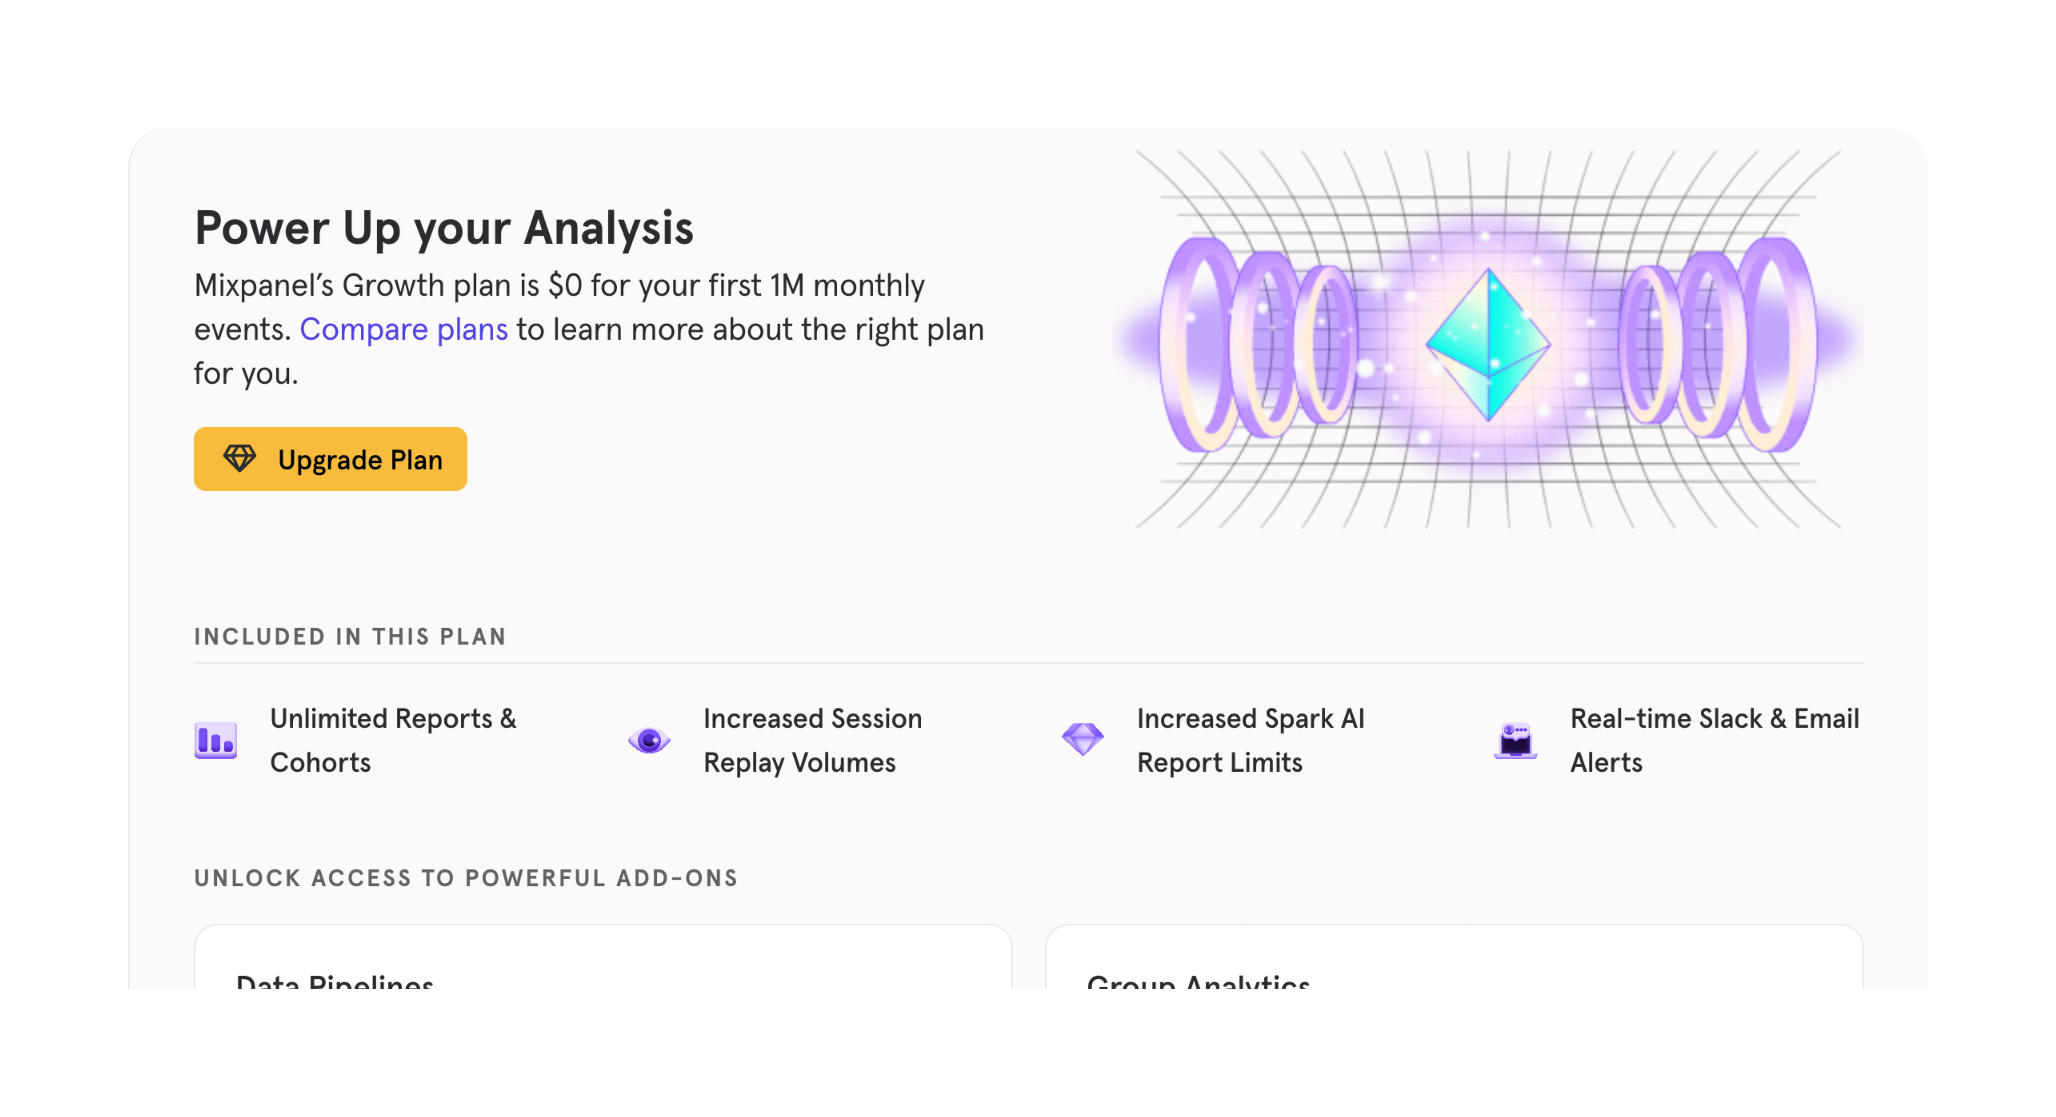Click the Slack & Email Alerts icon
This screenshot has height=1117, width=2056.
pos(1515,741)
